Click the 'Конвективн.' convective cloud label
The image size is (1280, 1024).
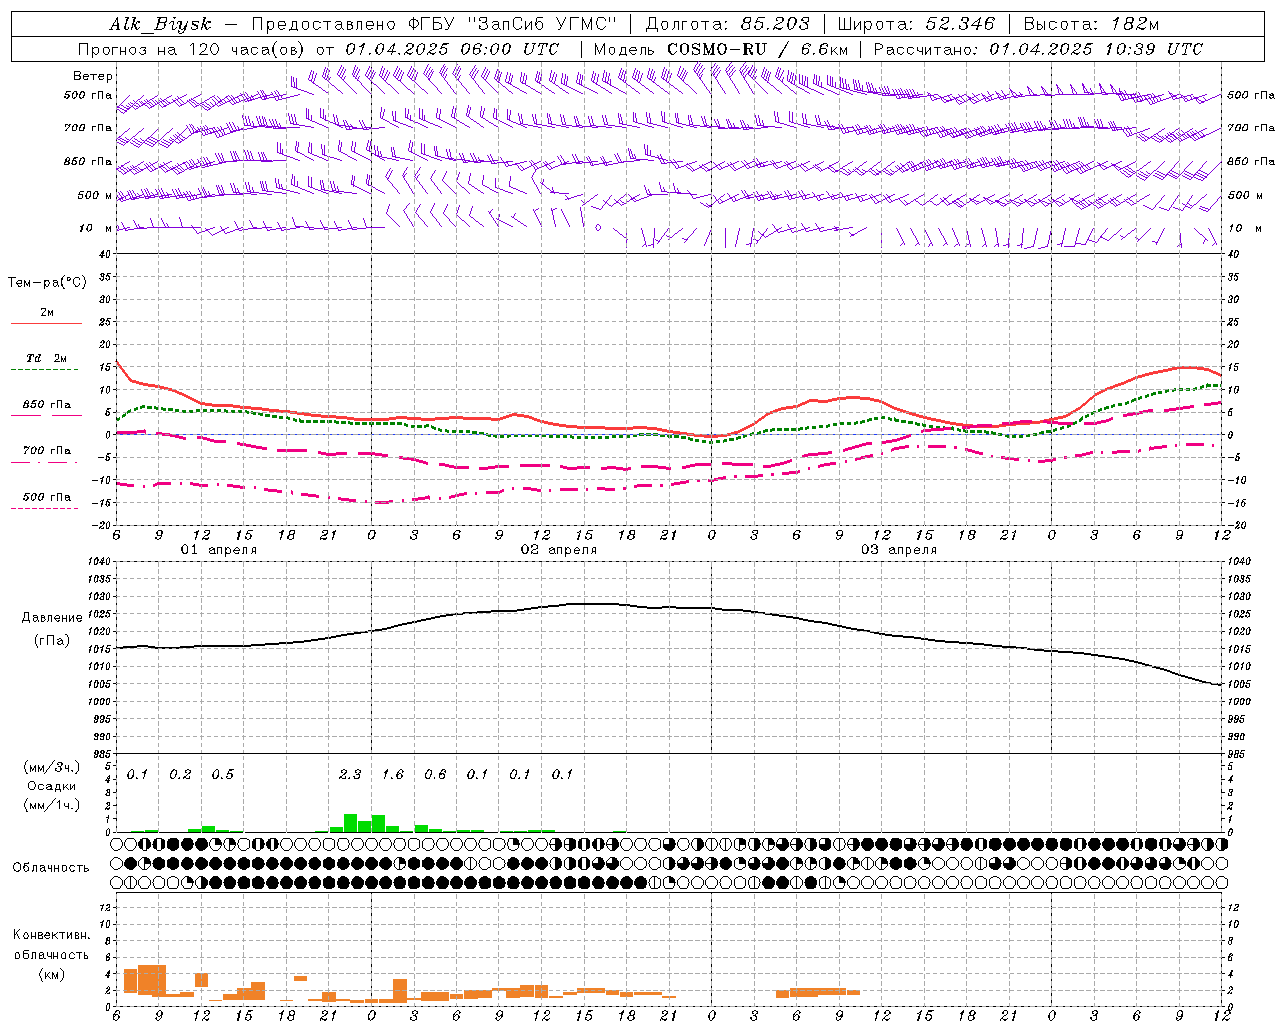pyautogui.click(x=52, y=935)
